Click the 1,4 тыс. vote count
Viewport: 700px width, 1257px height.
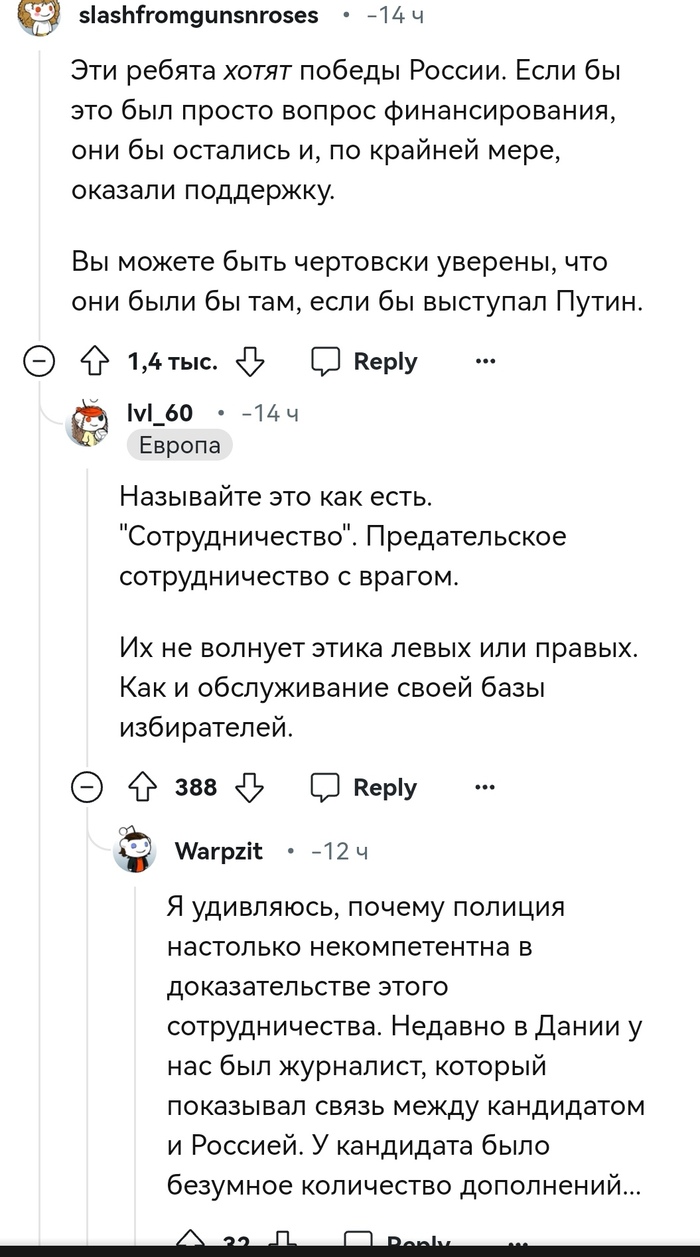pos(173,362)
